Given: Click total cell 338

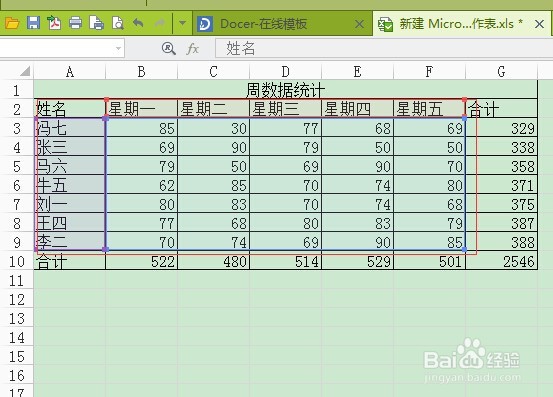Looking at the screenshot, I should pos(501,147).
